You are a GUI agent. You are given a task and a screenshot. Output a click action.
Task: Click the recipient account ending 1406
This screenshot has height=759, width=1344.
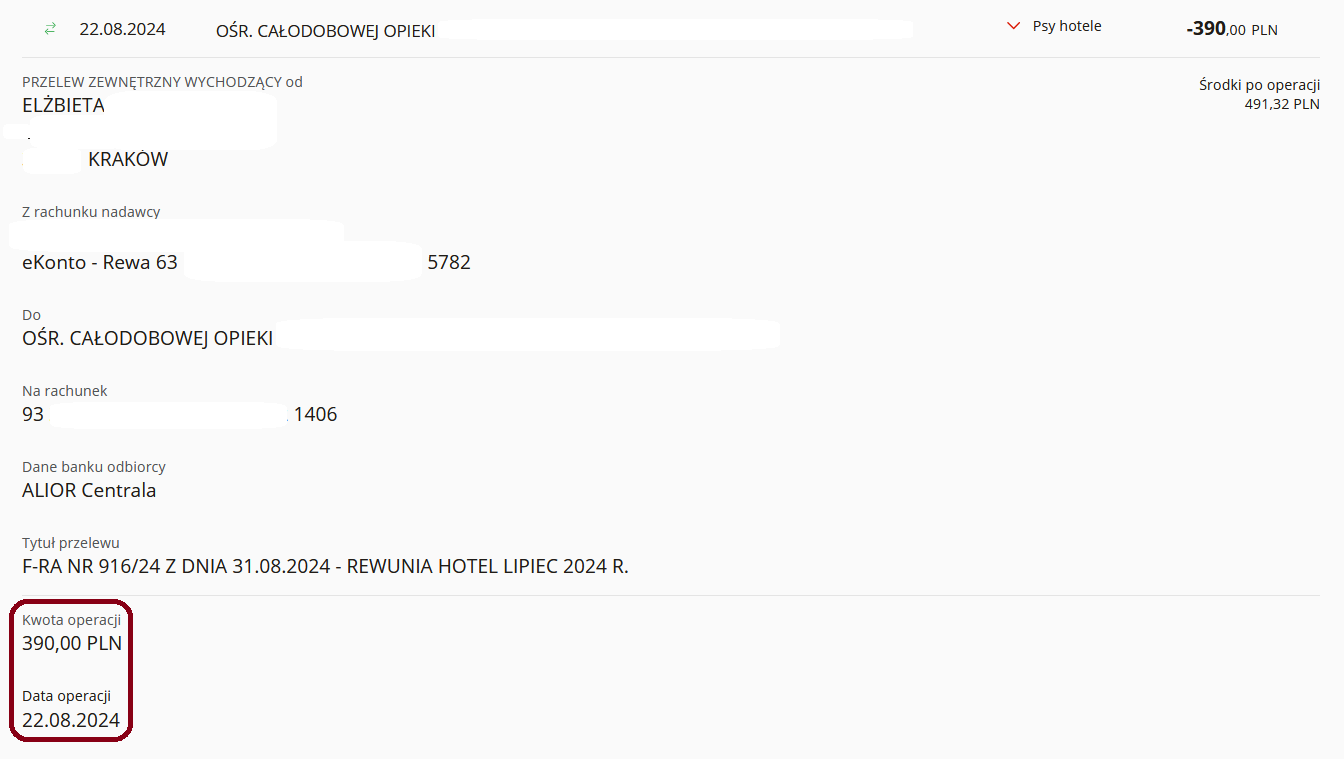(x=315, y=414)
